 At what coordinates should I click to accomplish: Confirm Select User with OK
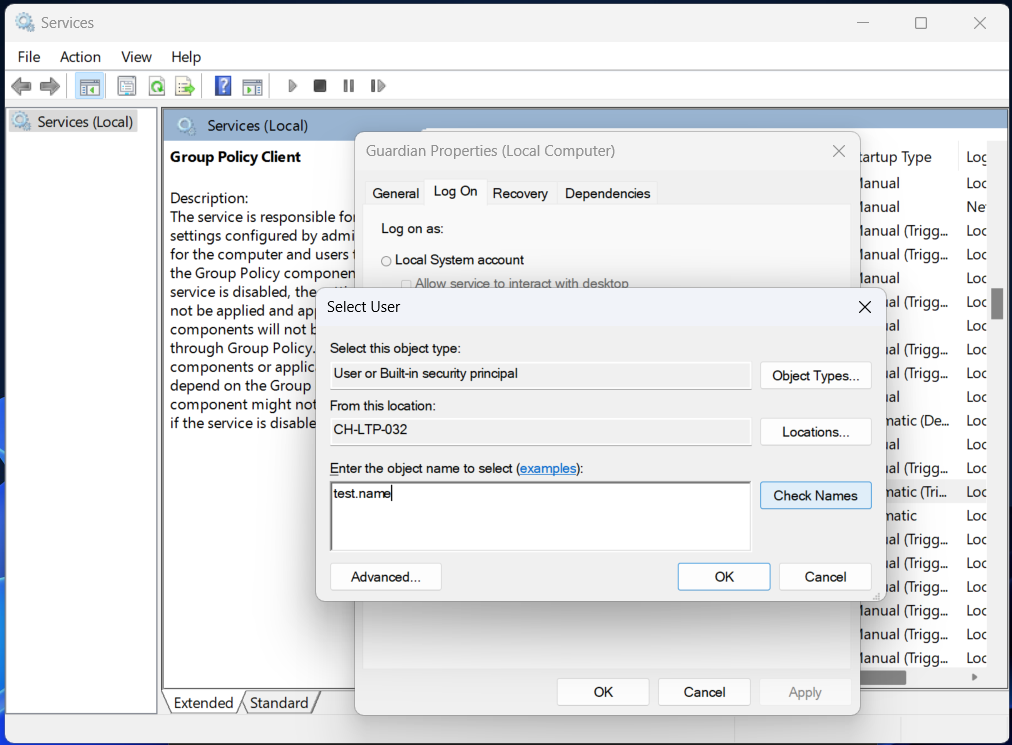tap(724, 577)
